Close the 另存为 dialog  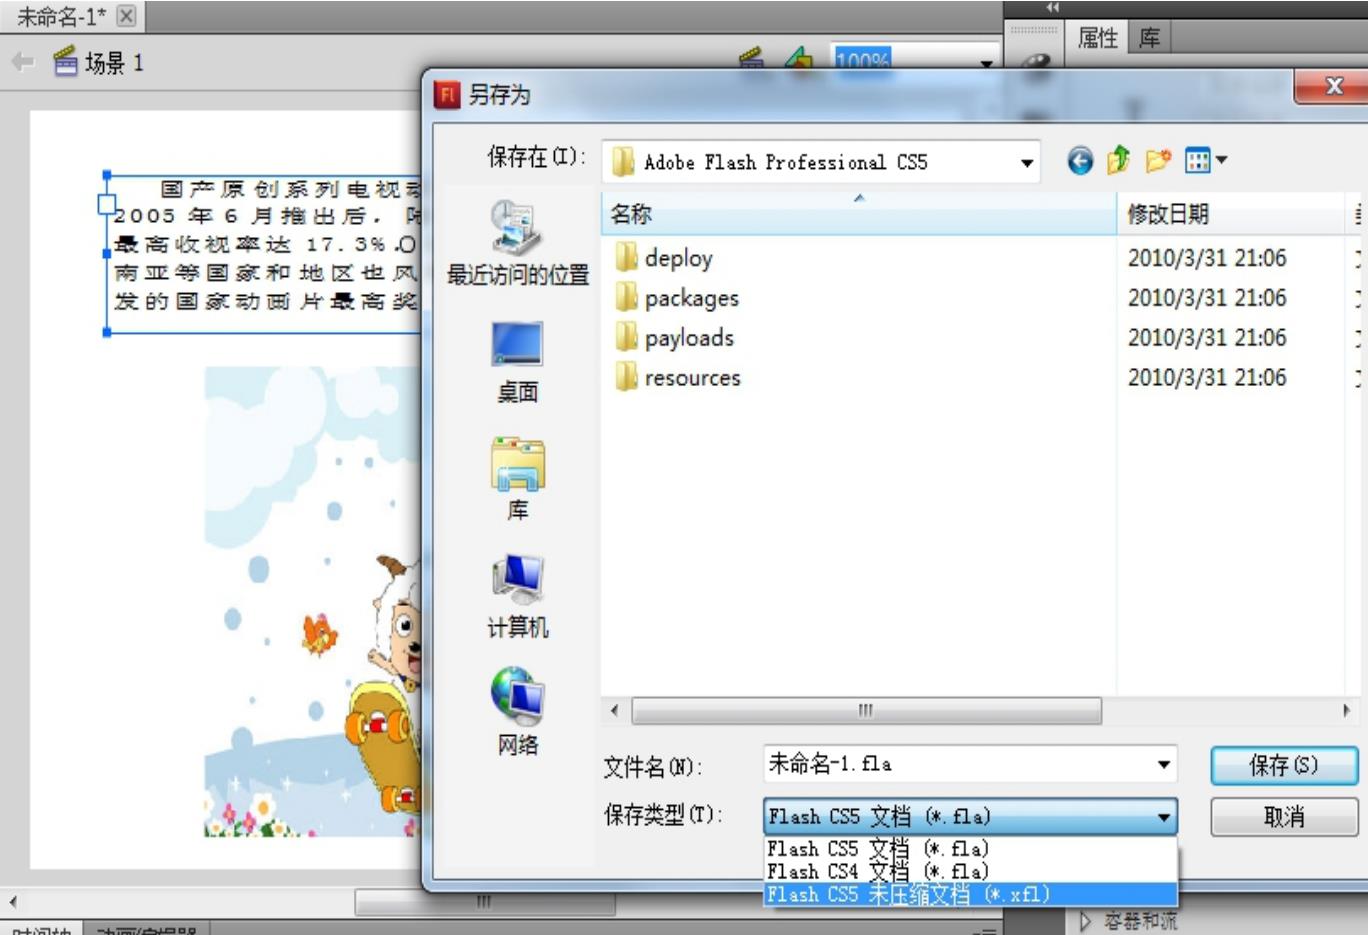[x=1332, y=86]
